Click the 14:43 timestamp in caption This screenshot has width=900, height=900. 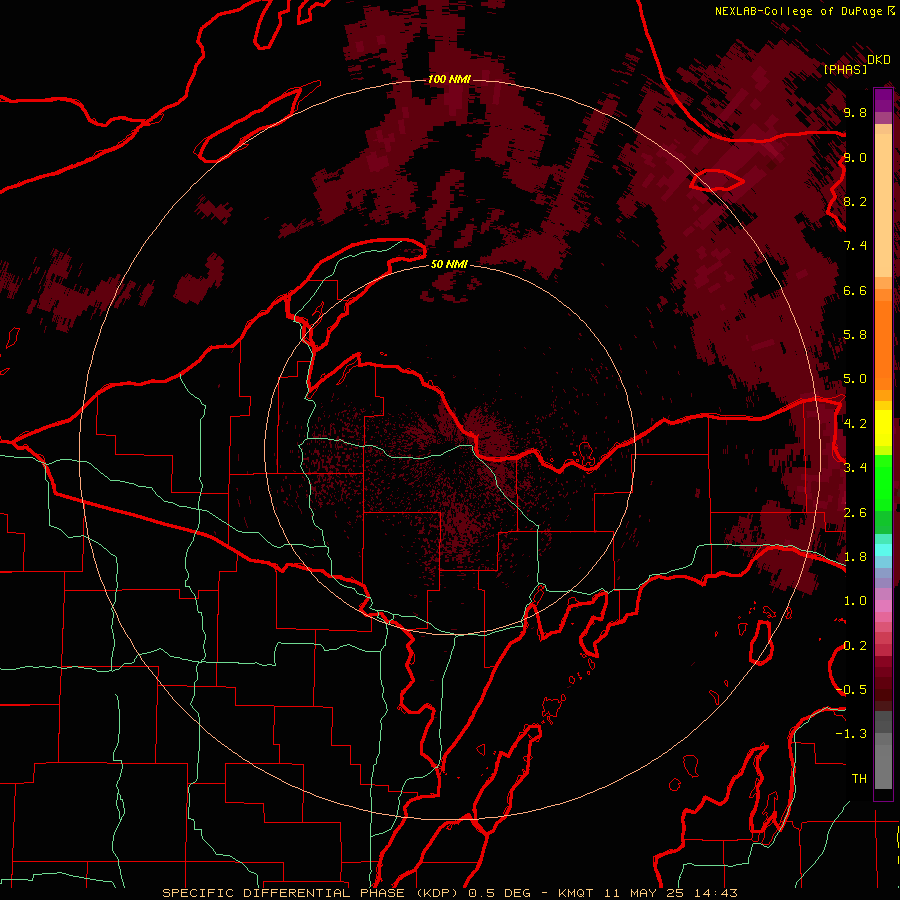[715, 893]
